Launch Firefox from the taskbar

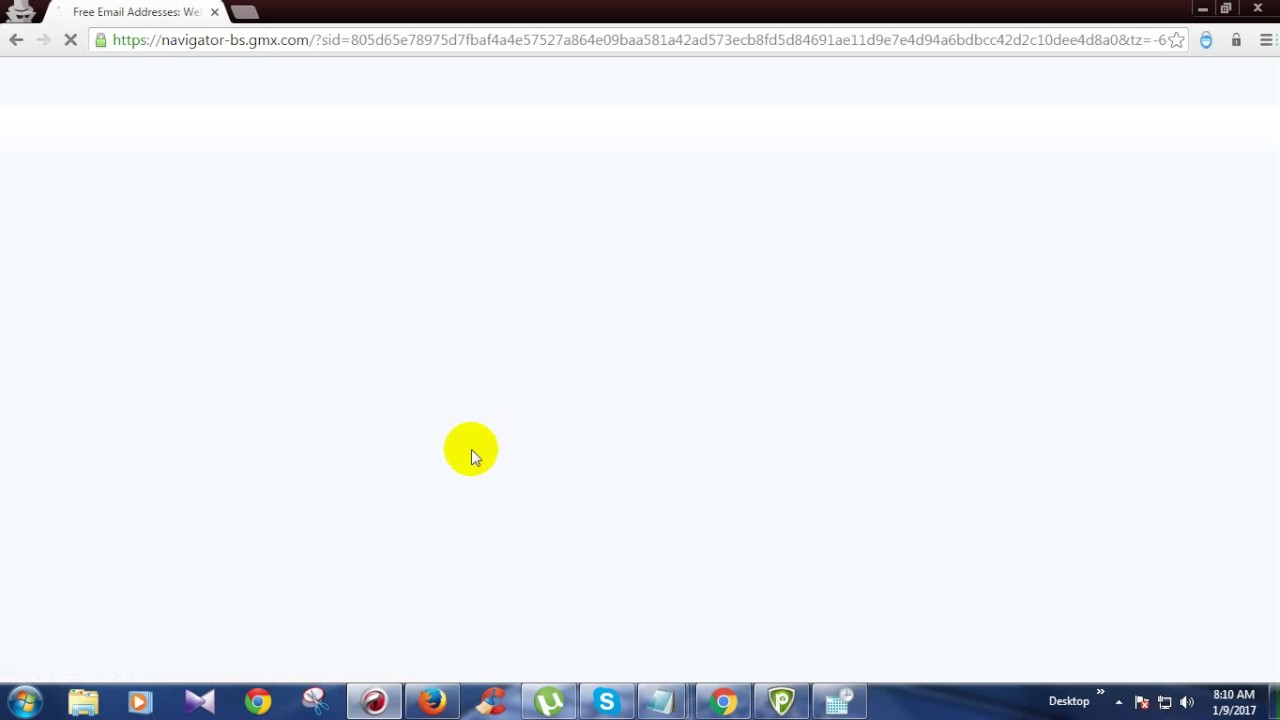[x=432, y=702]
